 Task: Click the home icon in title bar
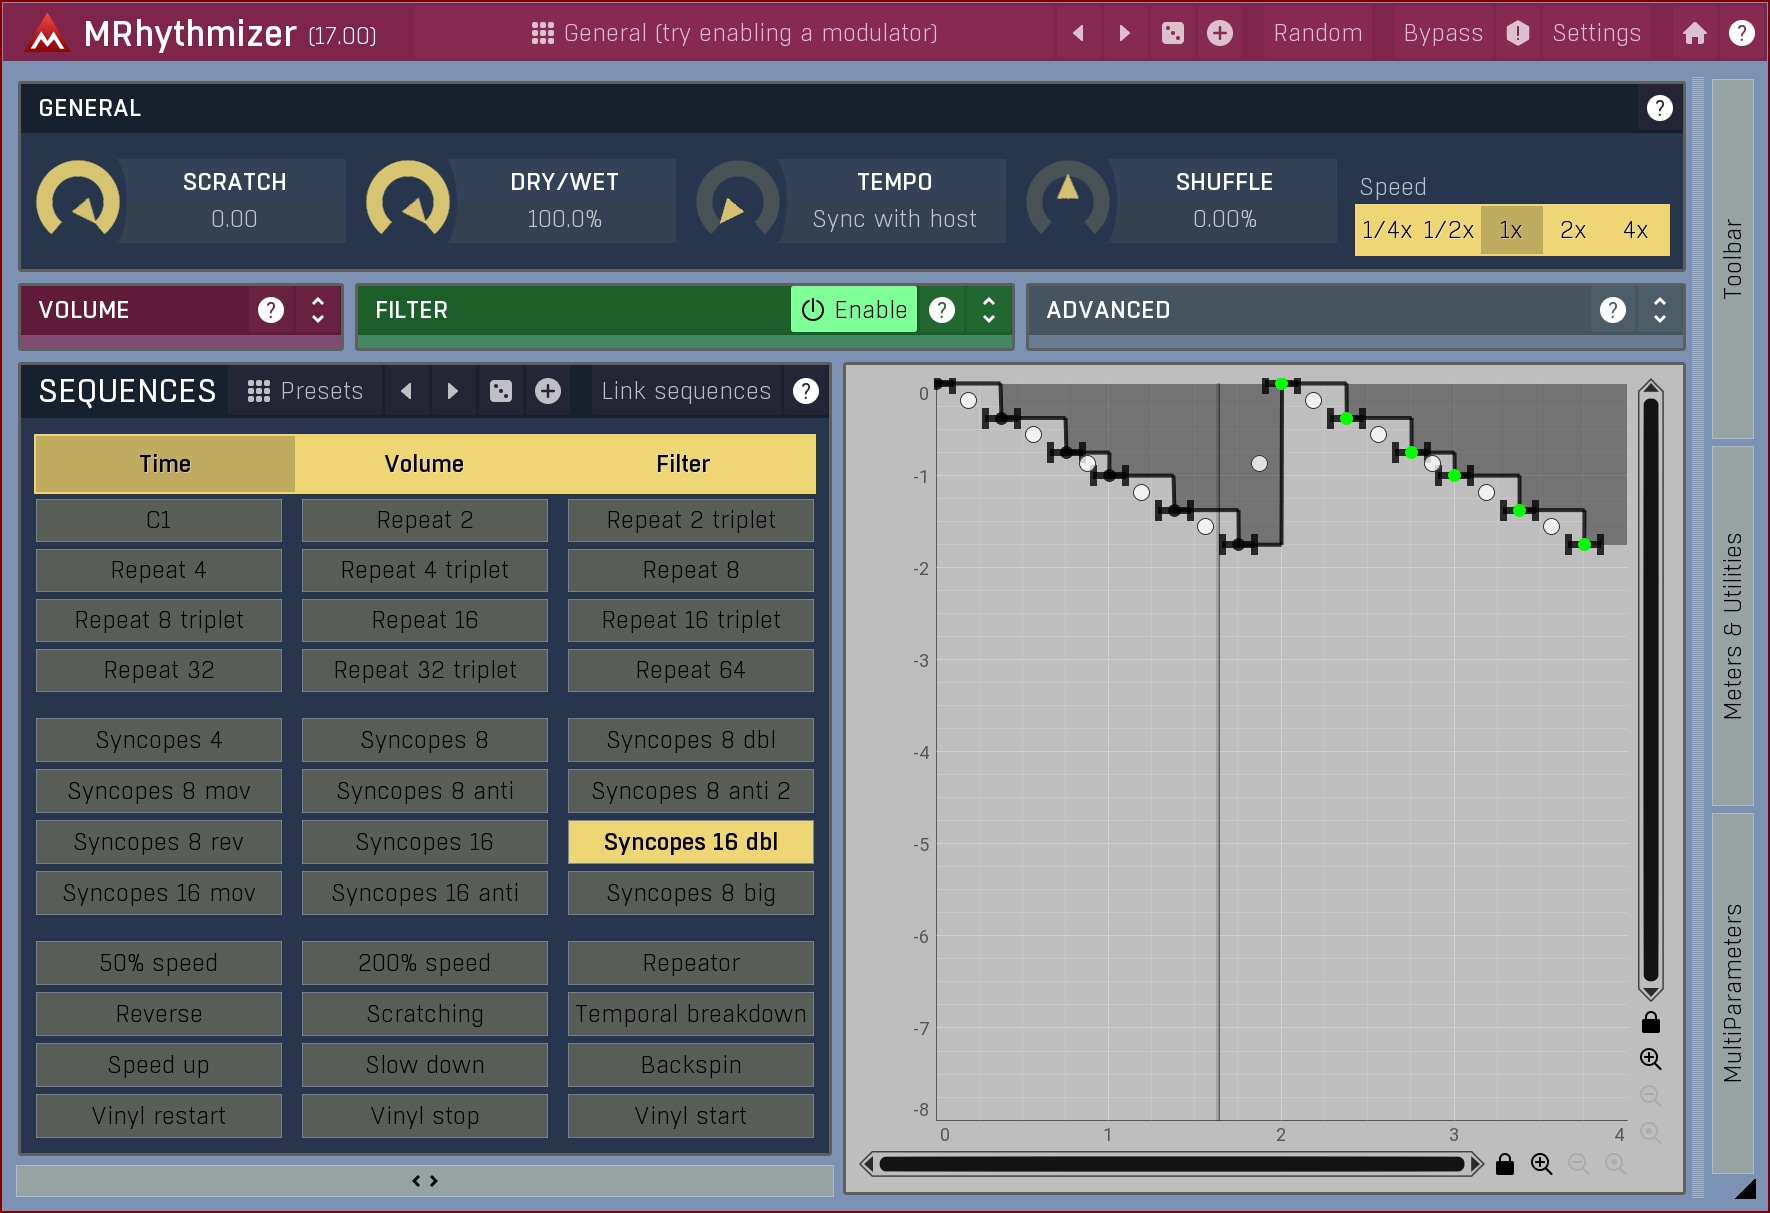click(1694, 34)
